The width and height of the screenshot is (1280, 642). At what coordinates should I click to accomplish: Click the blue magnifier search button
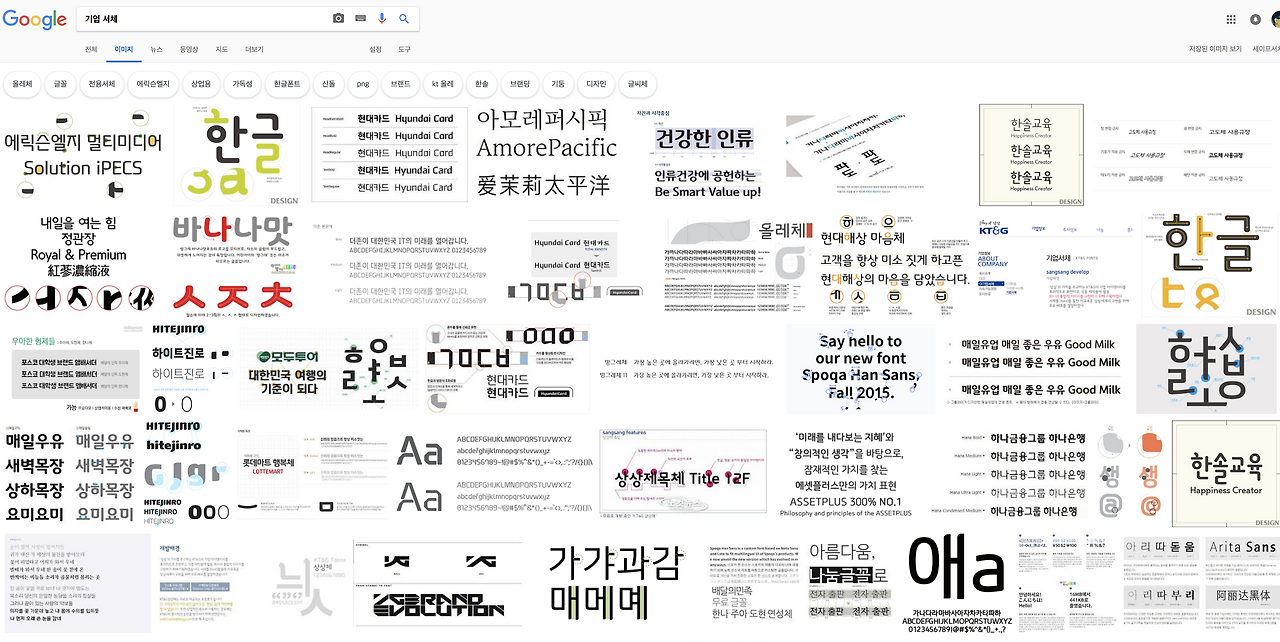(x=404, y=19)
